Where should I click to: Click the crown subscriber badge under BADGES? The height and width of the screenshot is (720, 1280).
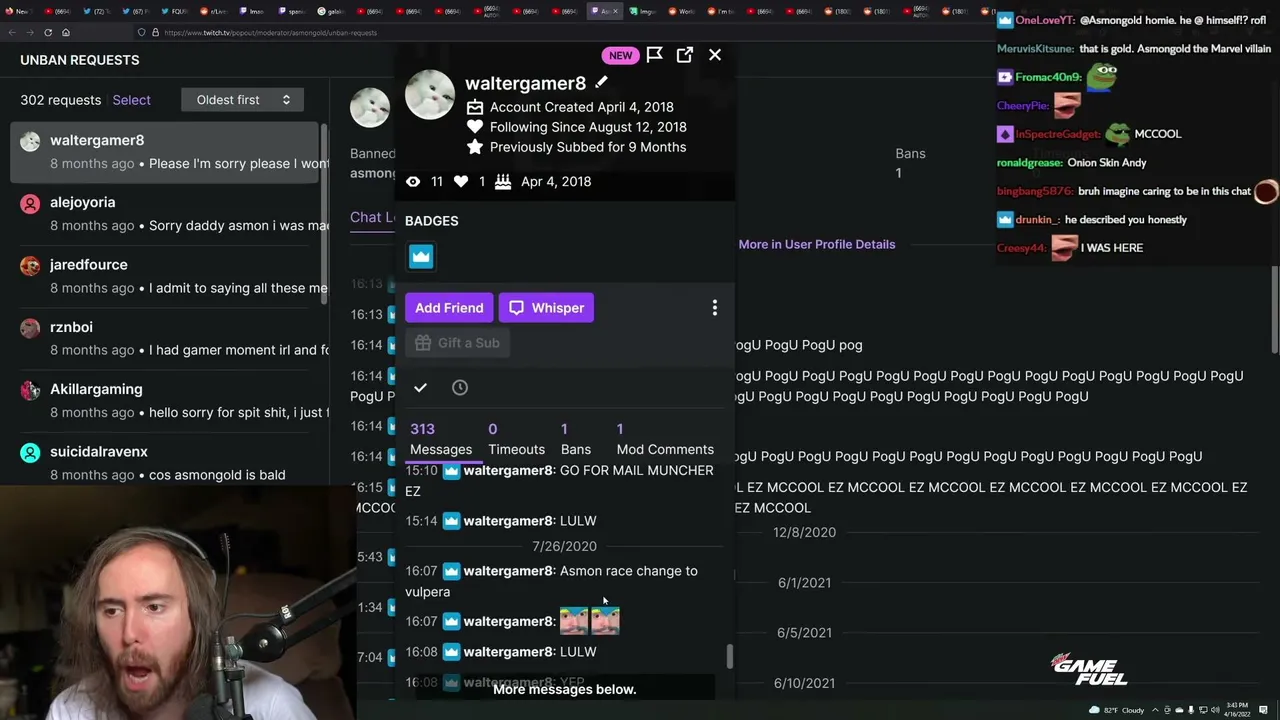point(421,257)
